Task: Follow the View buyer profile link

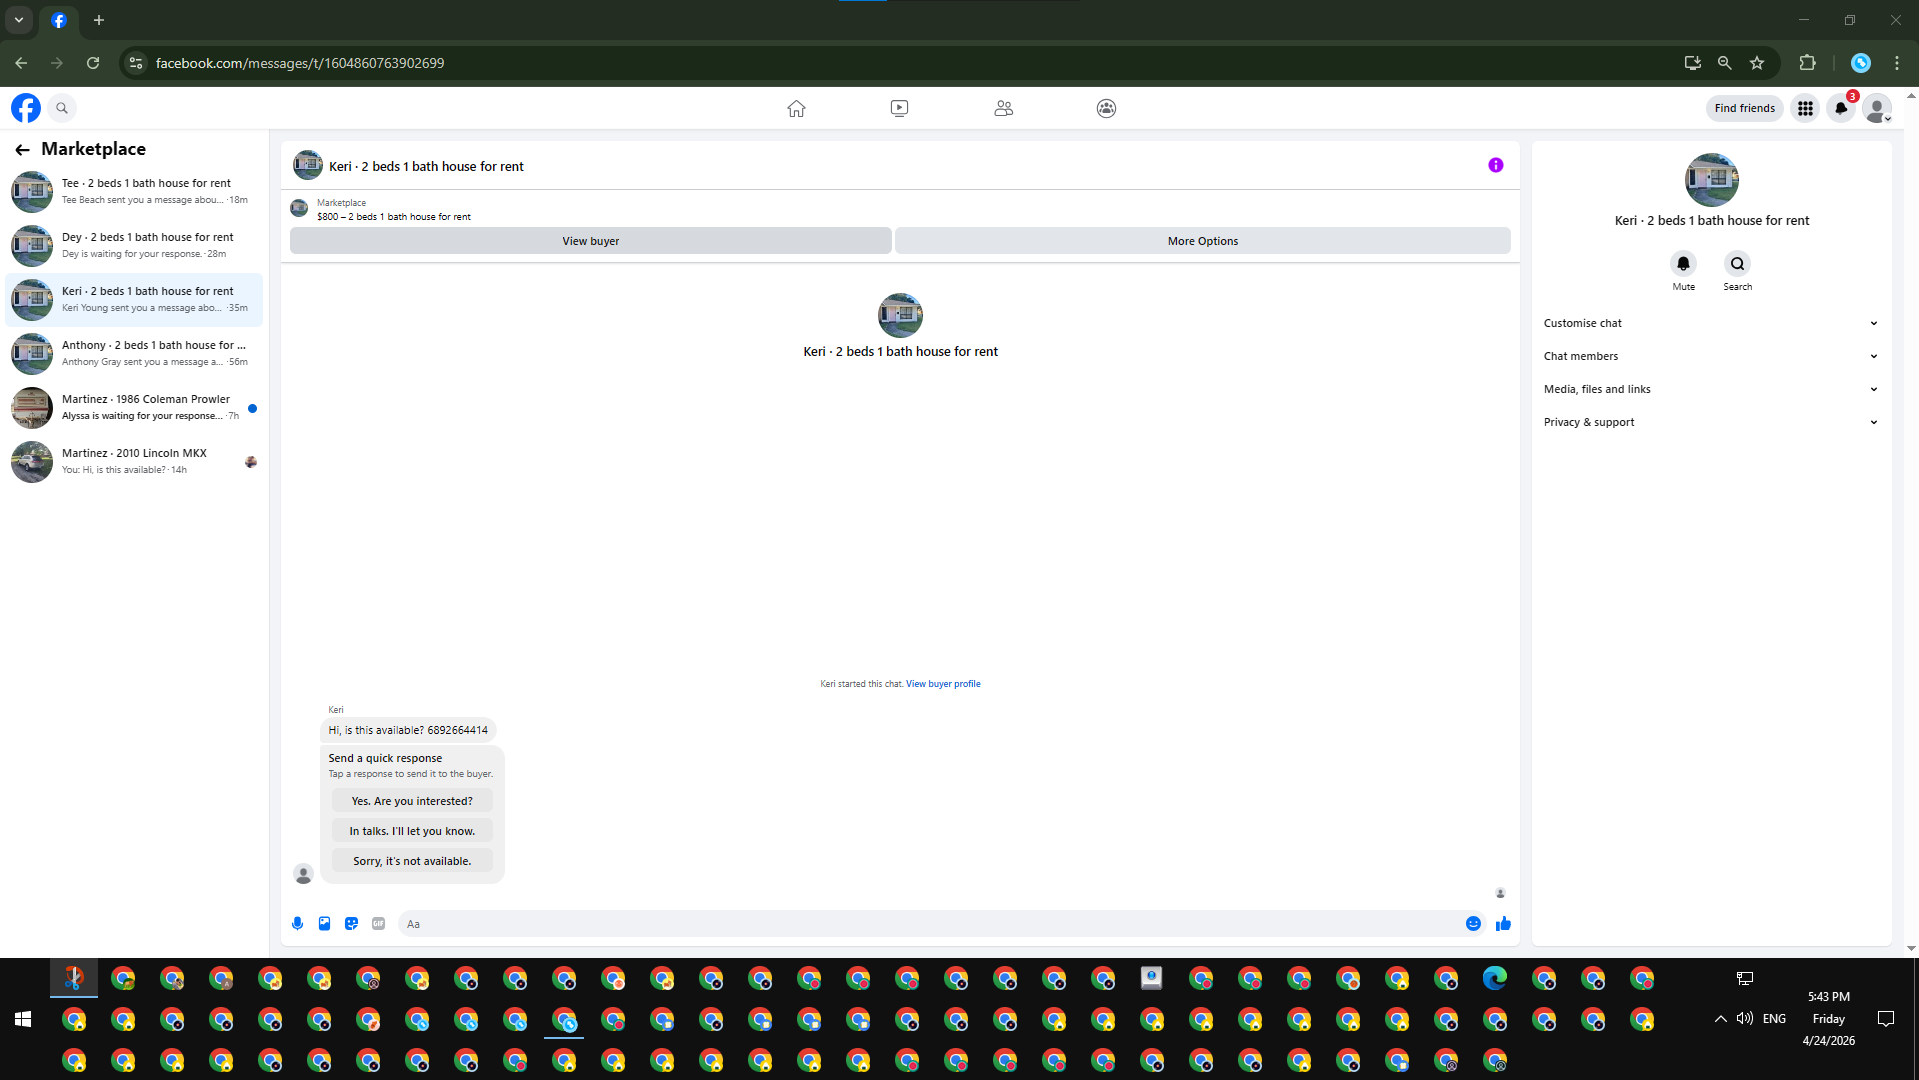Action: pyautogui.click(x=943, y=684)
